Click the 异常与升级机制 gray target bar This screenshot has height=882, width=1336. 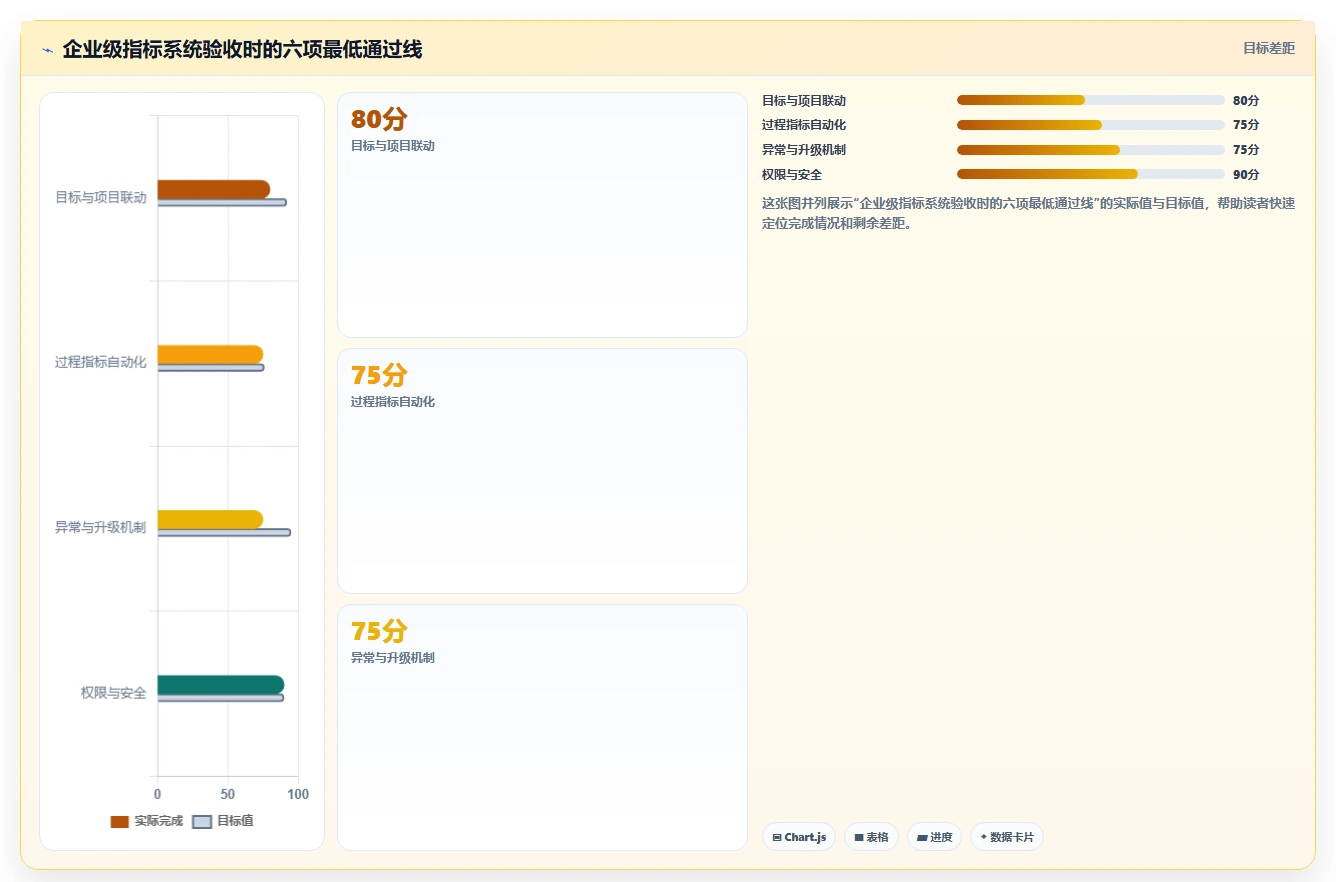coord(224,533)
